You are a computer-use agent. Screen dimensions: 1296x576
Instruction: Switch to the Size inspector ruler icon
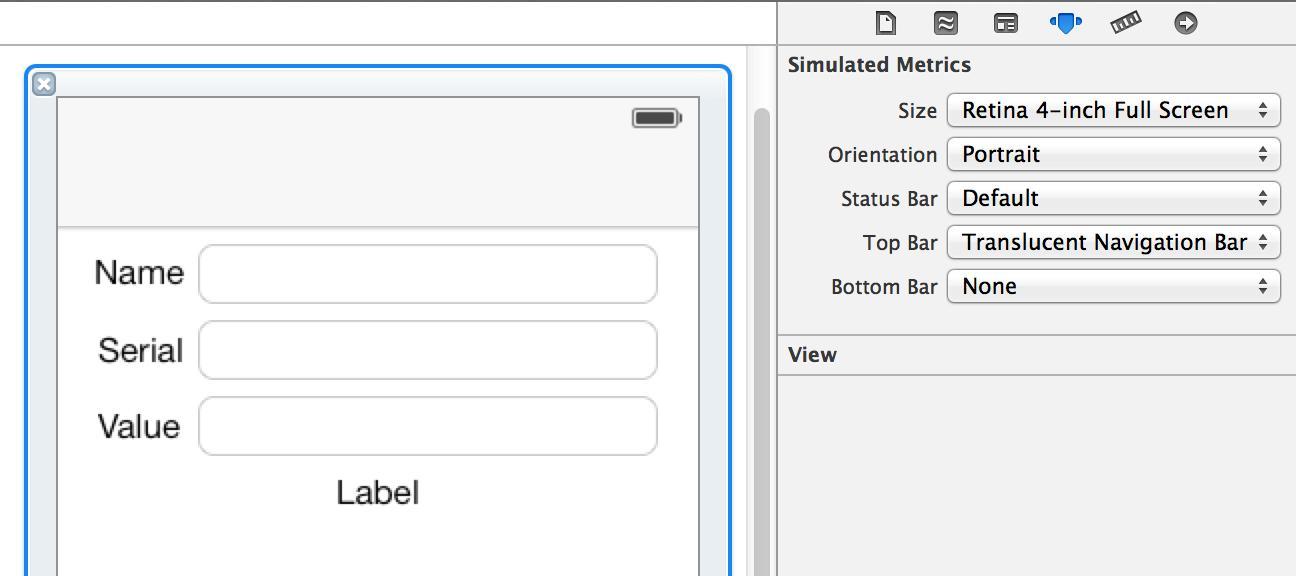tap(1126, 22)
